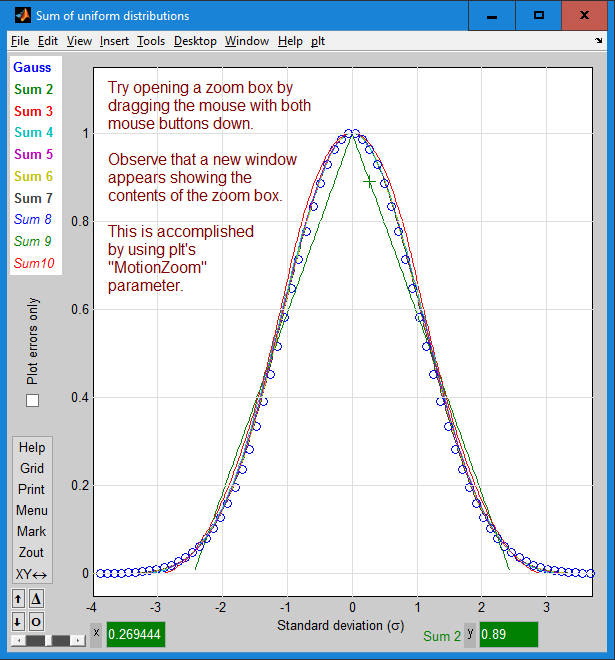This screenshot has height=660, width=615.
Task: Click the circle marker button
Action: coord(36,622)
